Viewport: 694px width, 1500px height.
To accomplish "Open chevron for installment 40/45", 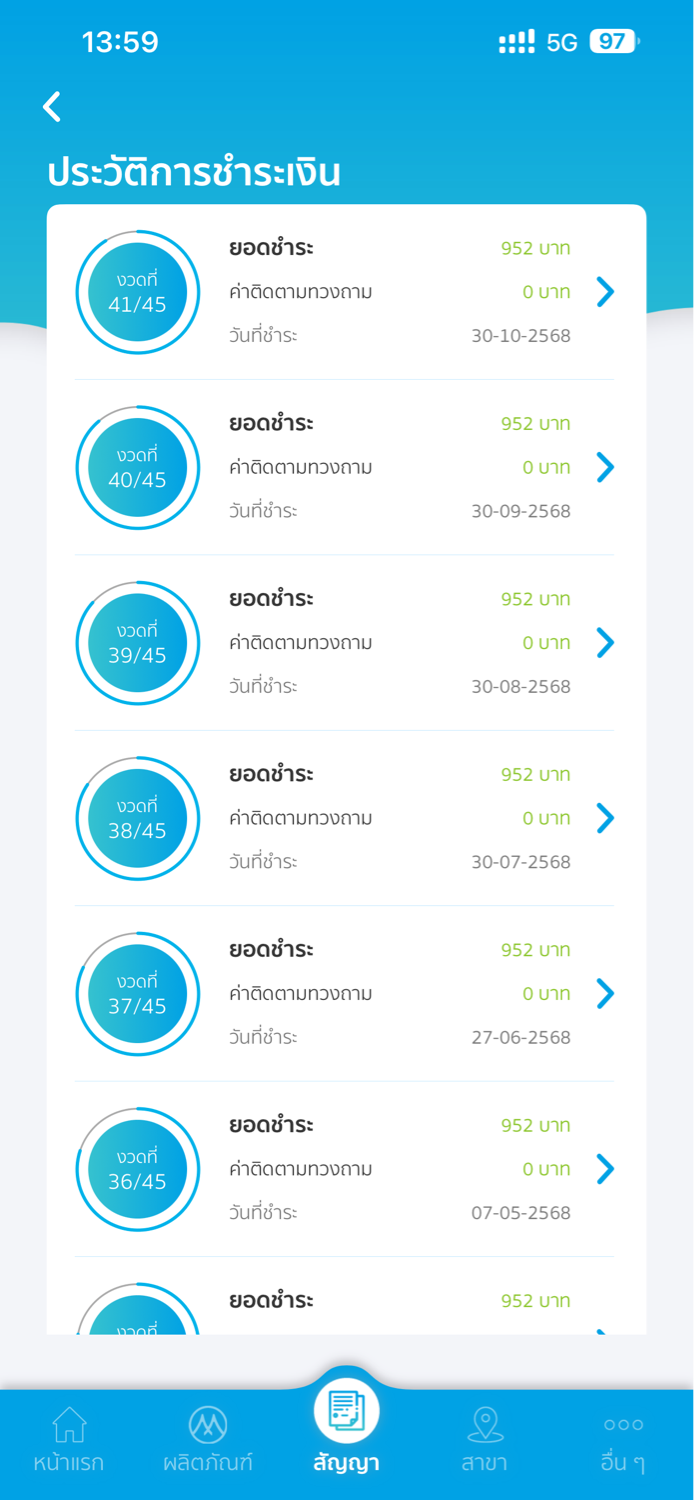I will [x=605, y=467].
